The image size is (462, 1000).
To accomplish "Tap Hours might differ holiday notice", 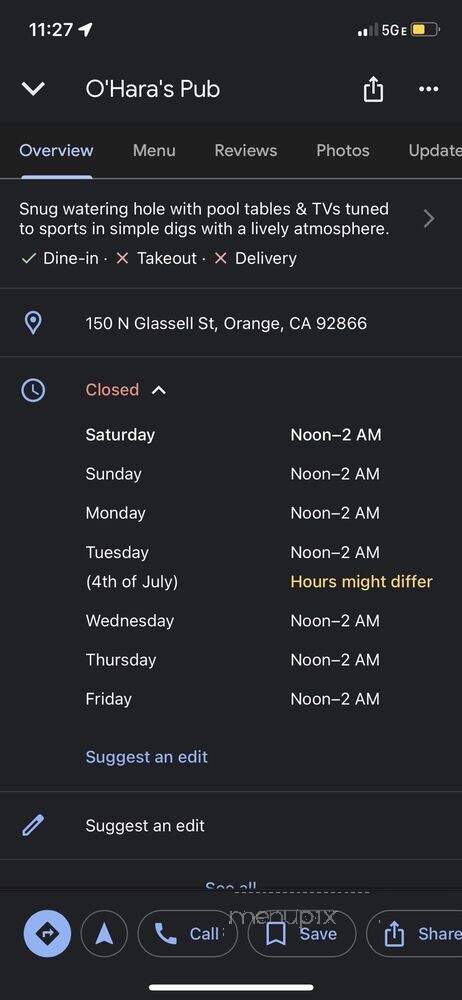I will pyautogui.click(x=361, y=582).
